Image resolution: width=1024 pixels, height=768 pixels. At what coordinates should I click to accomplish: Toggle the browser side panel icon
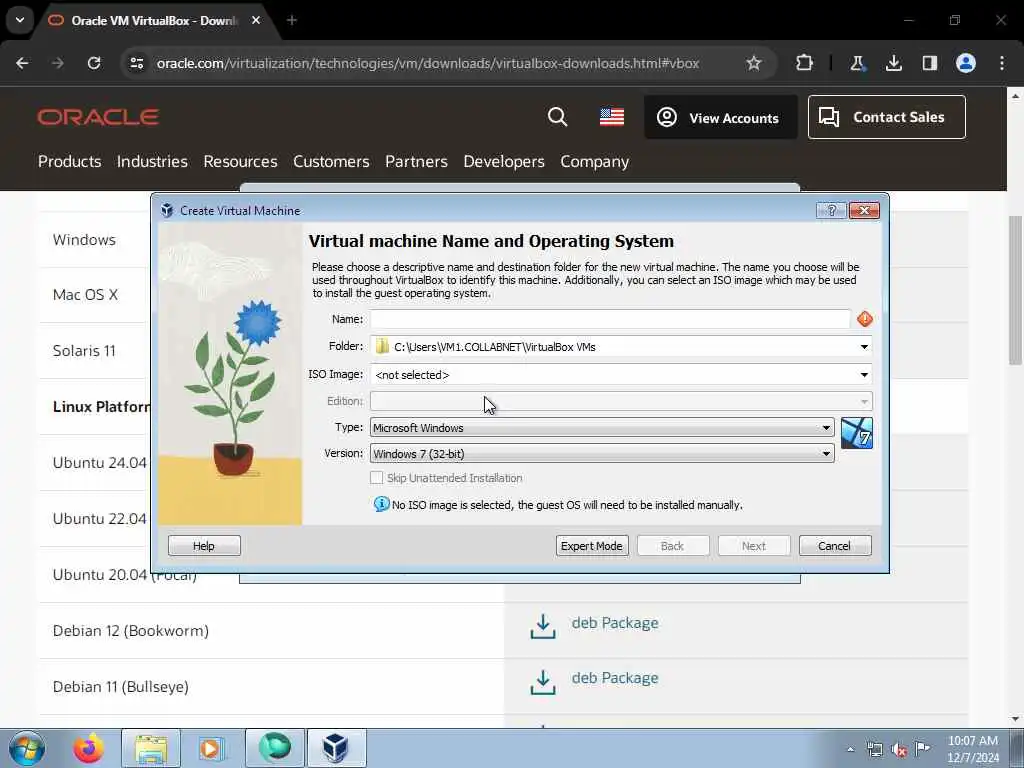coord(929,63)
